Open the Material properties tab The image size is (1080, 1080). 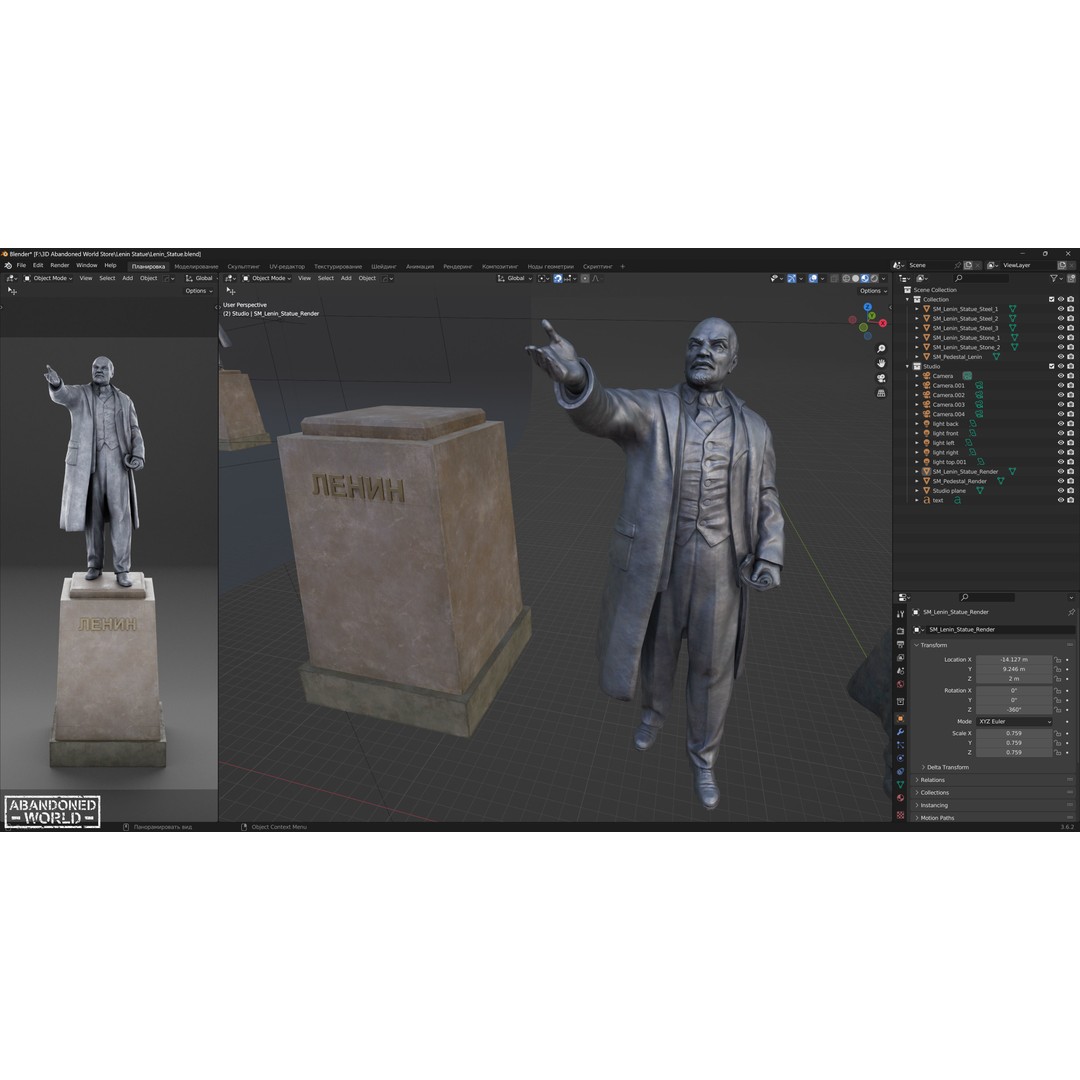[x=900, y=798]
